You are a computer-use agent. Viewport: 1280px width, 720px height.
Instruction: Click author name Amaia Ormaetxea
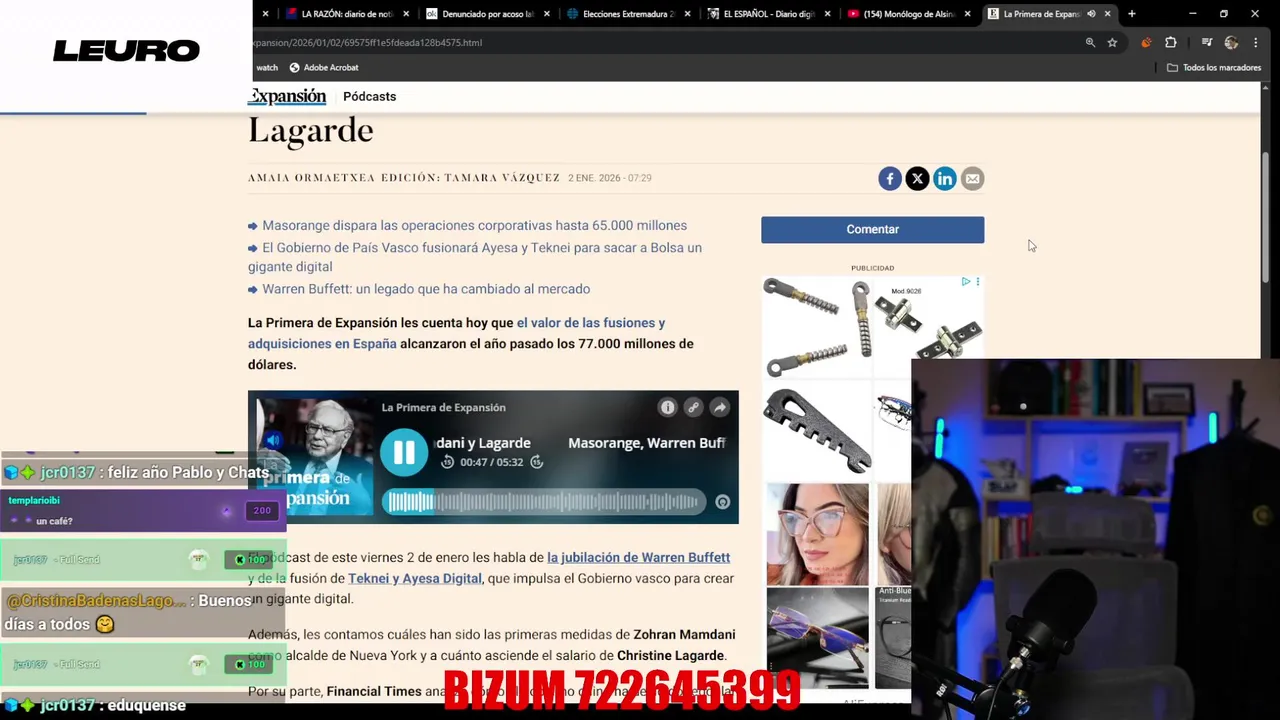tap(311, 178)
